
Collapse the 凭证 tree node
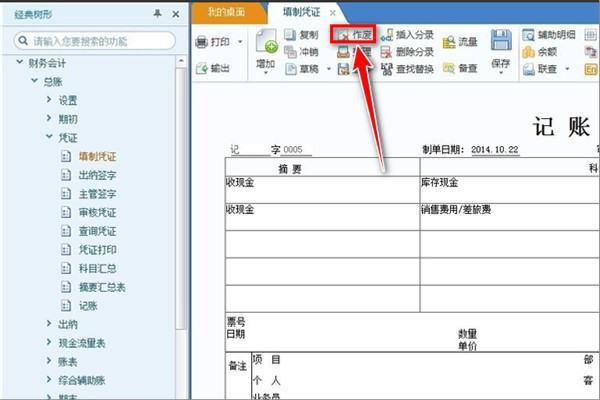click(49, 138)
